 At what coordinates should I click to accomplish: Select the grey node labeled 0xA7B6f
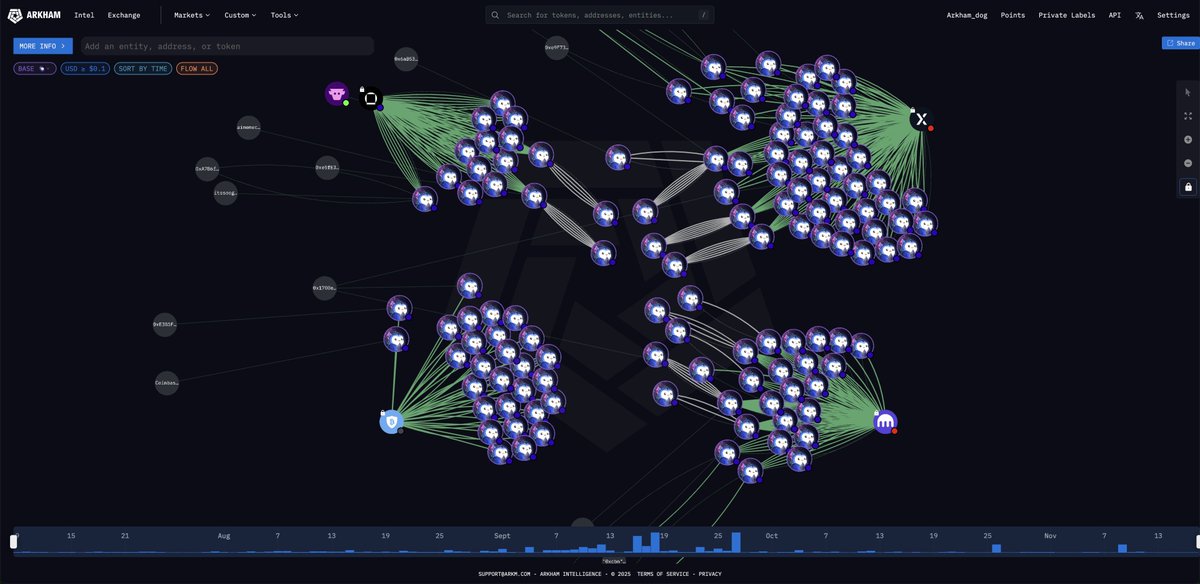(207, 170)
